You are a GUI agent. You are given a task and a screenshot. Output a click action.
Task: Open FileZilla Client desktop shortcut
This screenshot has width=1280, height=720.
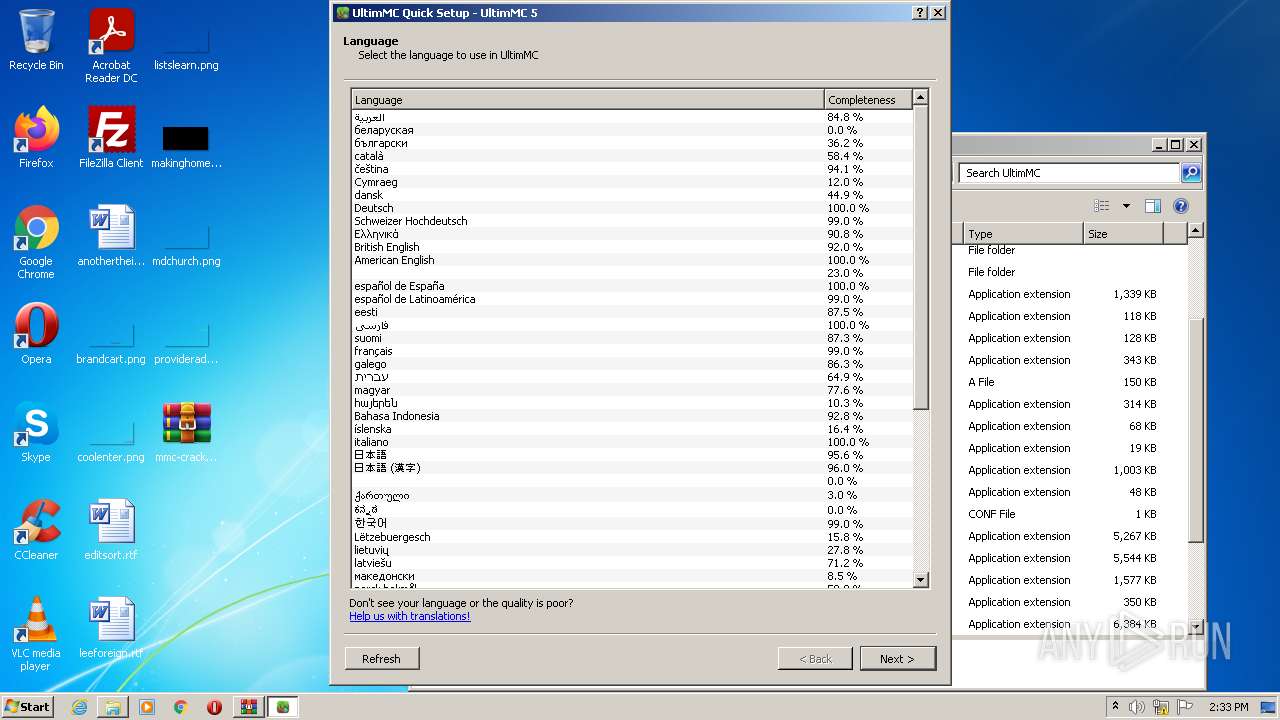111,137
